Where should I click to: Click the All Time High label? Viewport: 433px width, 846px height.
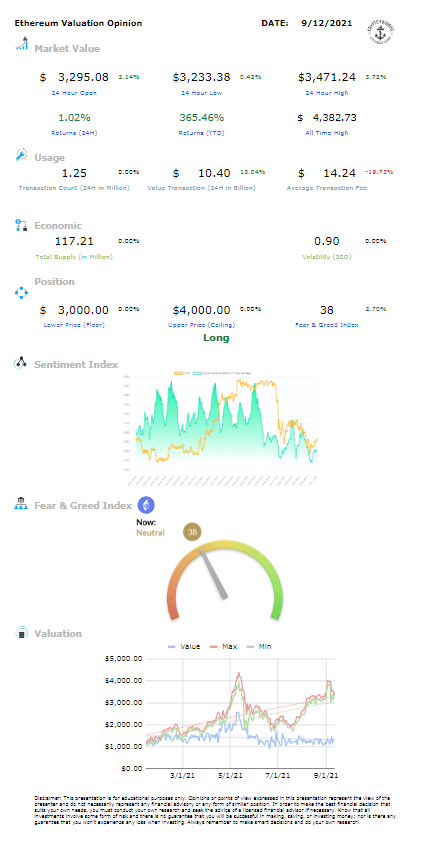pos(327,133)
